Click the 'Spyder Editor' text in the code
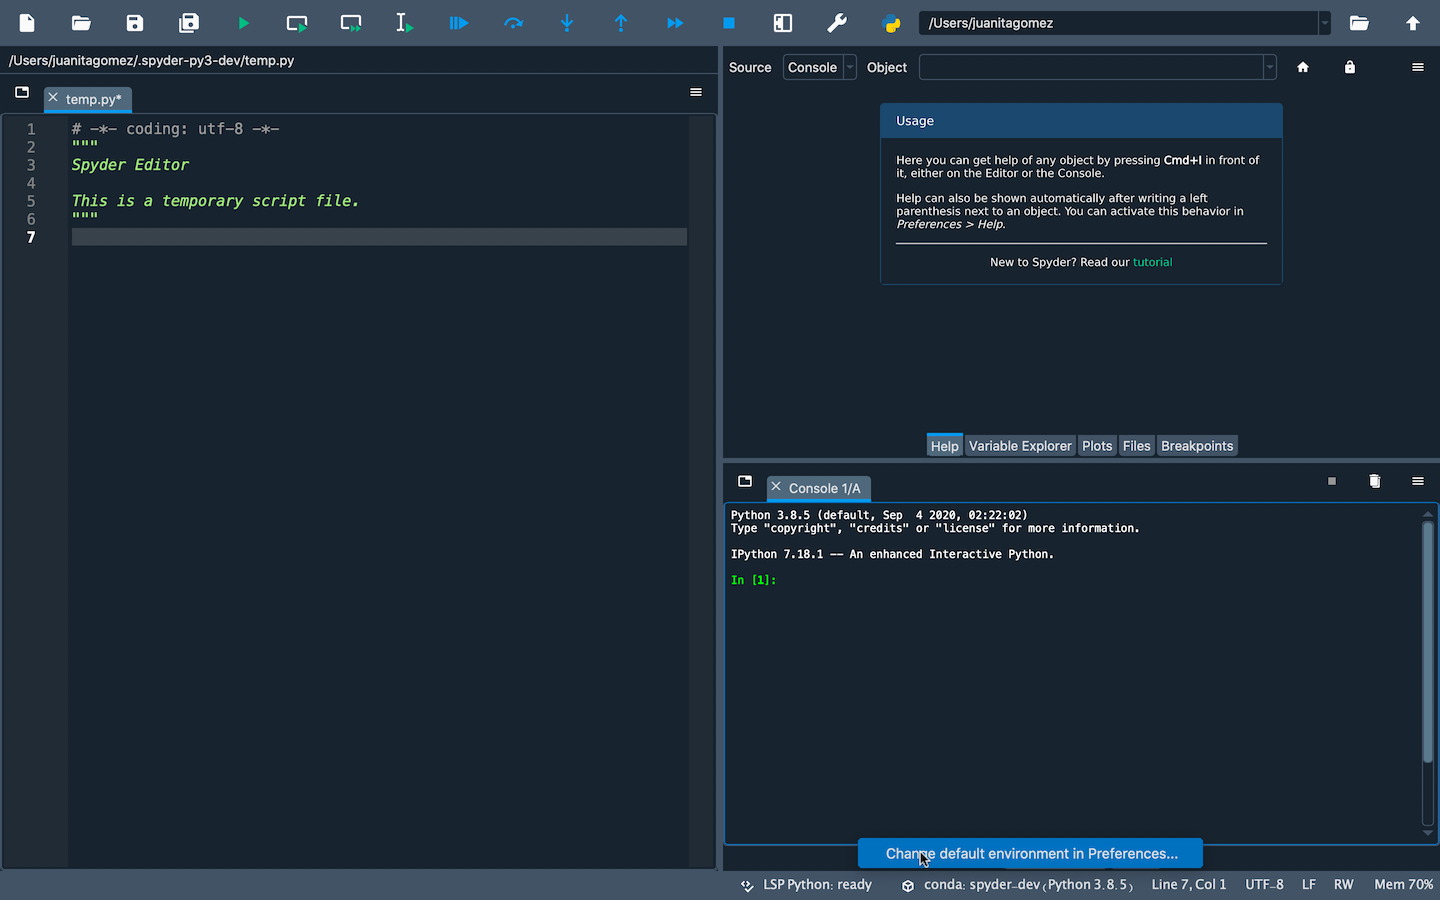1440x900 pixels. point(130,165)
